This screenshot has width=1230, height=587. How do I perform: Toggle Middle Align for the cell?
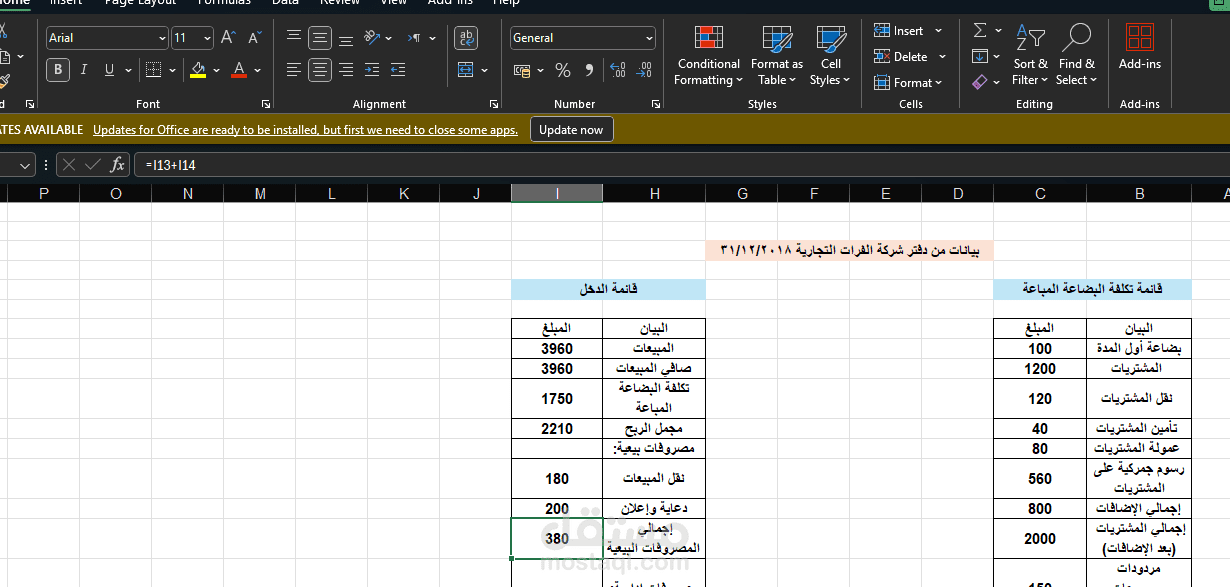coord(320,38)
